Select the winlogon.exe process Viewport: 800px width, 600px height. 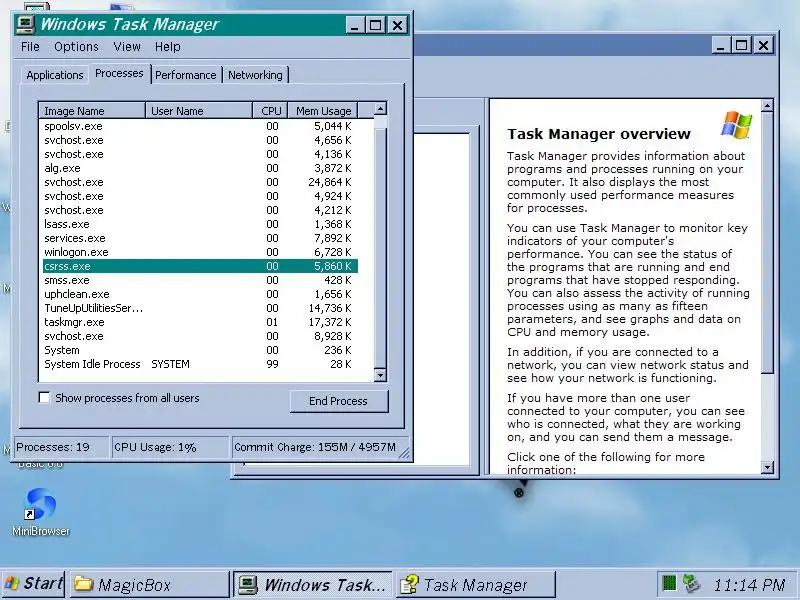200,252
